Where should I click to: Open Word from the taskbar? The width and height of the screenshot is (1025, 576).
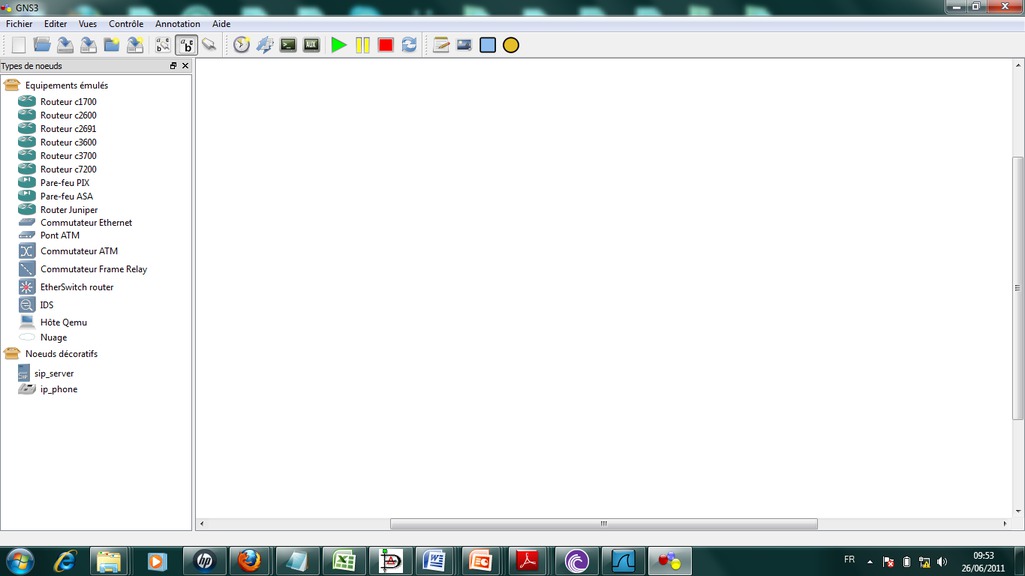point(435,561)
